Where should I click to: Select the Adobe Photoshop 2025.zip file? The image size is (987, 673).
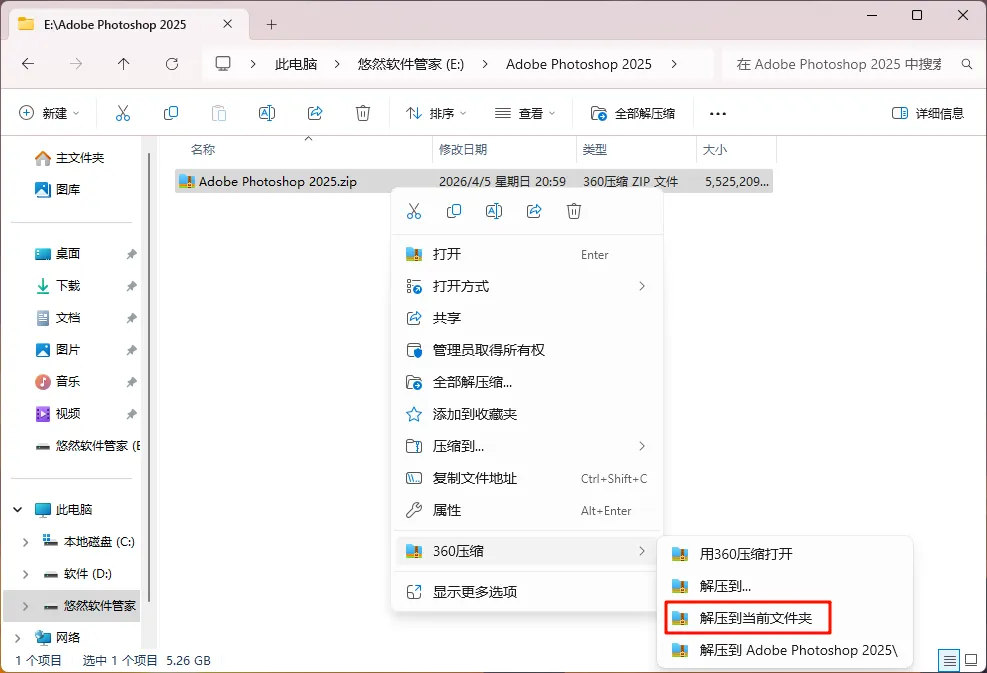point(473,181)
